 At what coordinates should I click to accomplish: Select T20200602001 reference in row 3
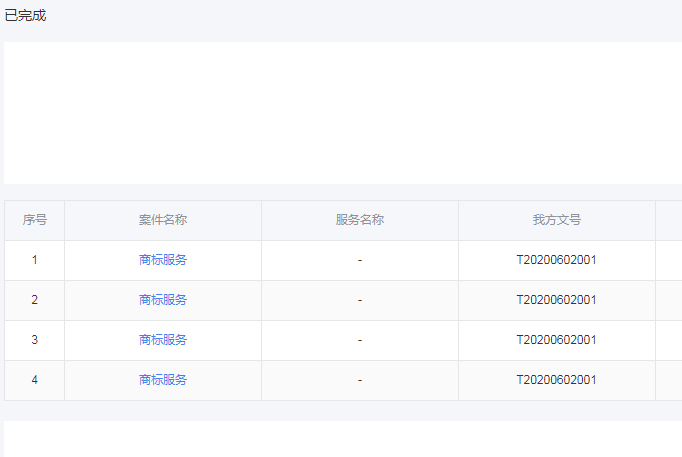click(557, 340)
